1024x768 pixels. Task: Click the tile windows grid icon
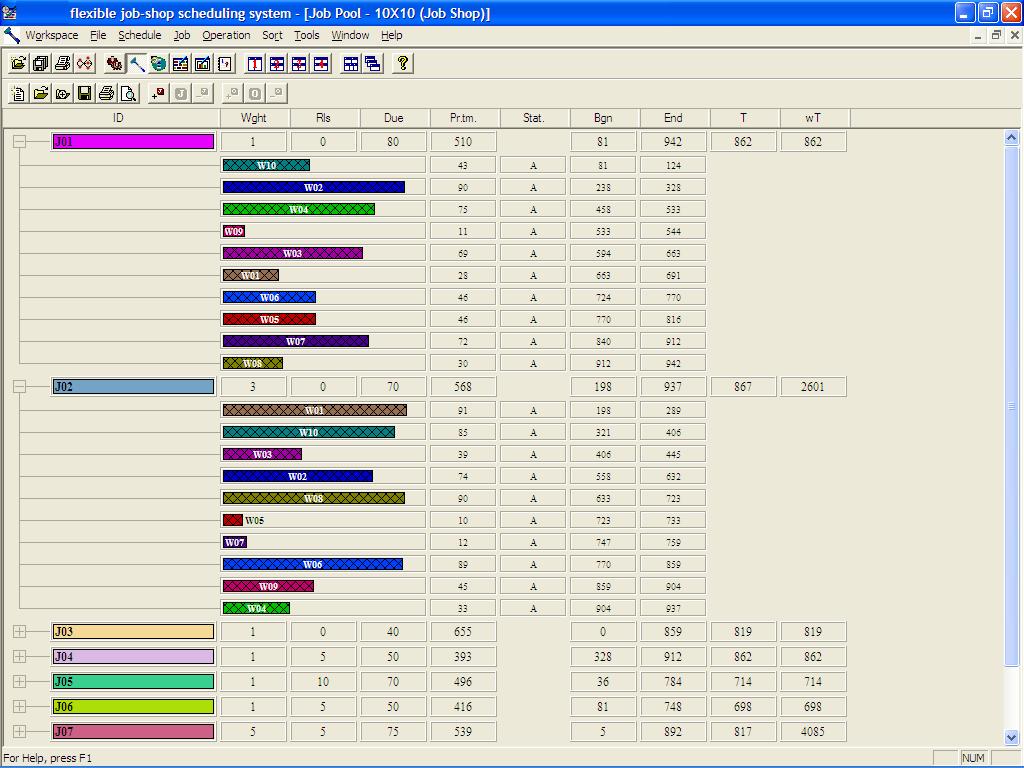click(351, 64)
